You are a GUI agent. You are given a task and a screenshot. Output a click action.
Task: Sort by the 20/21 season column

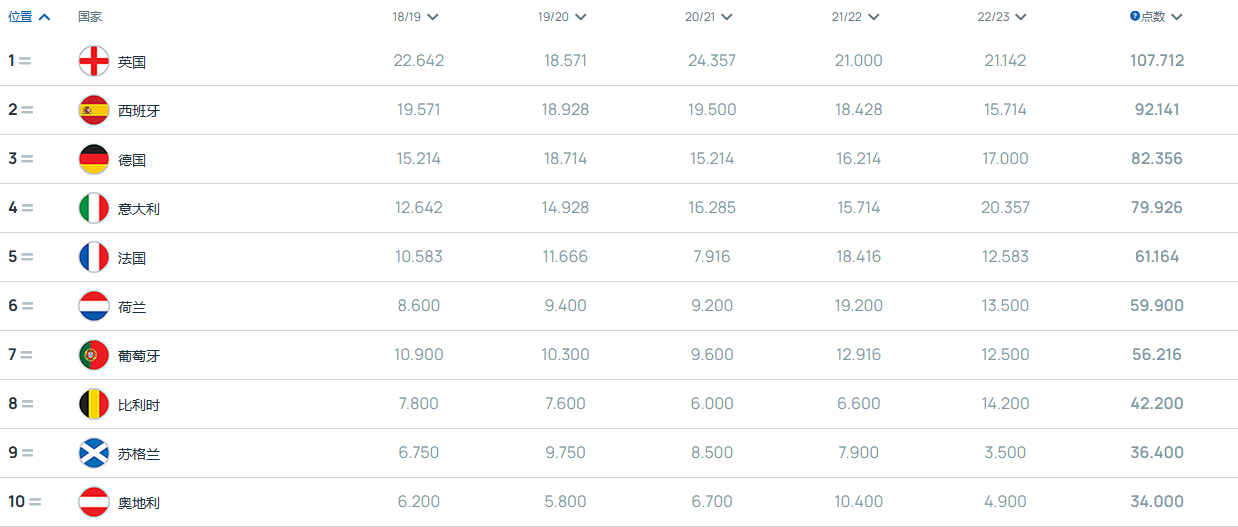[709, 17]
